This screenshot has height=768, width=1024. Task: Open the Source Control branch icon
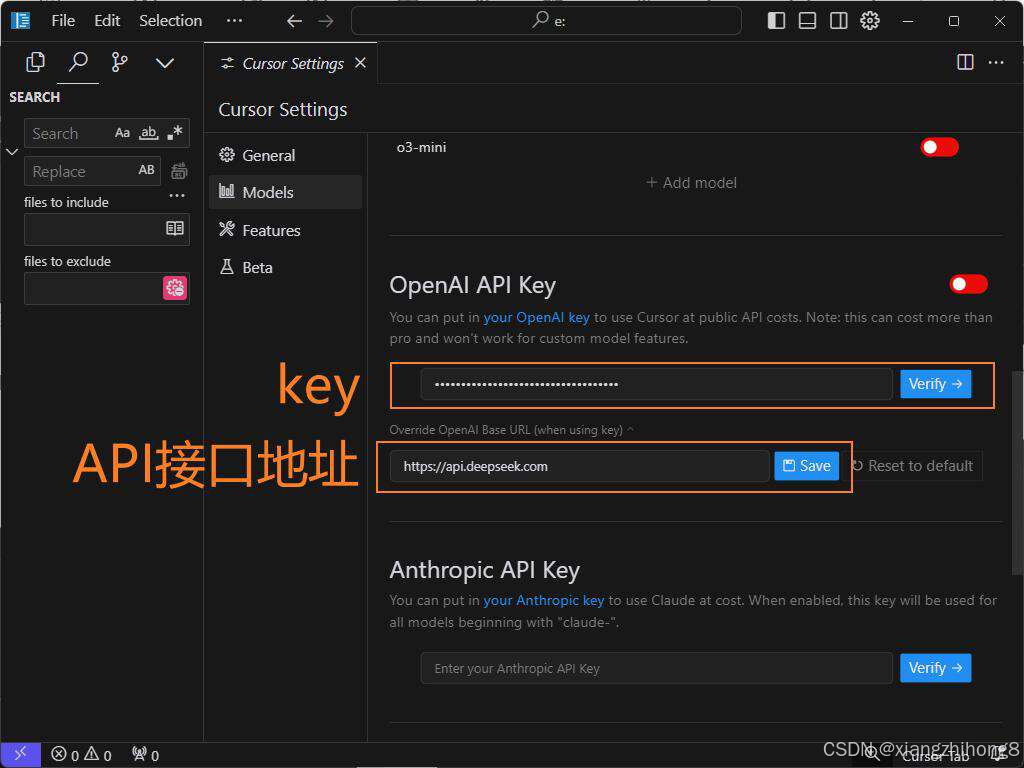[x=120, y=63]
